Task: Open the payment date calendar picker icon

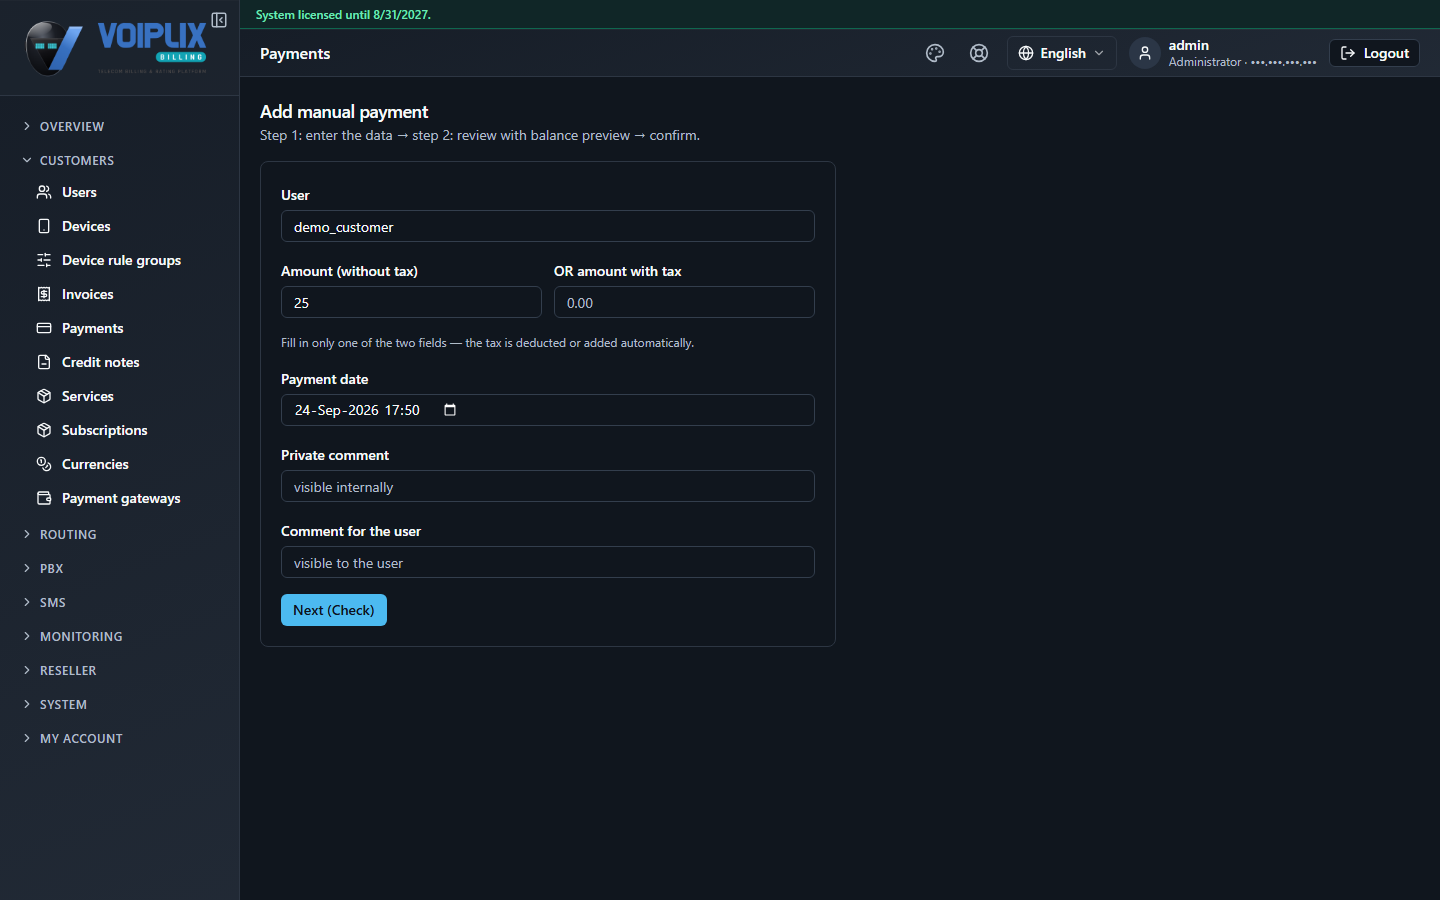Action: click(x=450, y=410)
